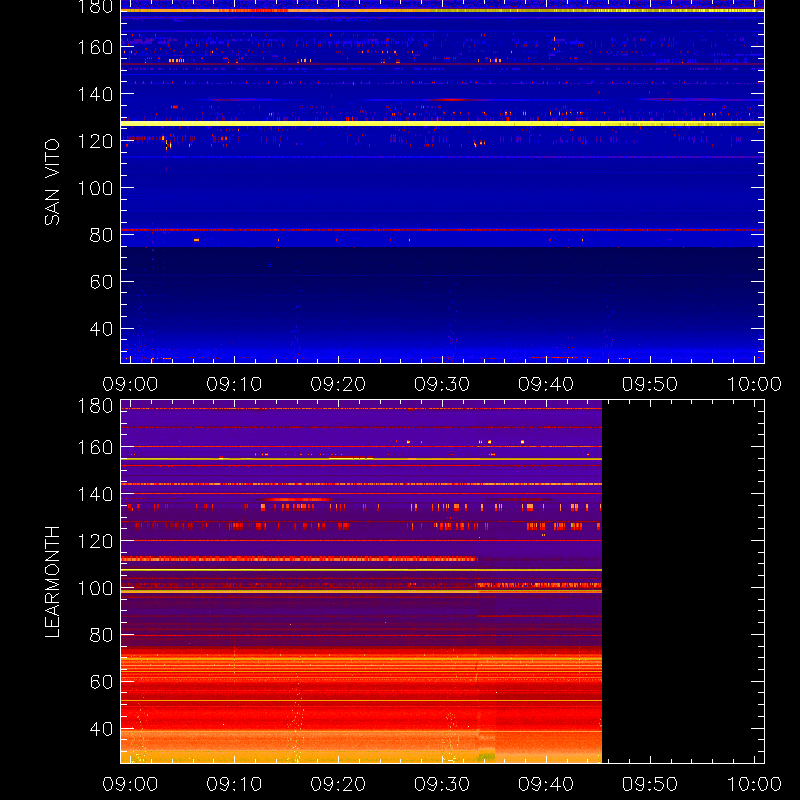Image resolution: width=800 pixels, height=800 pixels.
Task: Choose the 120 frequency label on Learmonth axis
Action: click(95, 541)
